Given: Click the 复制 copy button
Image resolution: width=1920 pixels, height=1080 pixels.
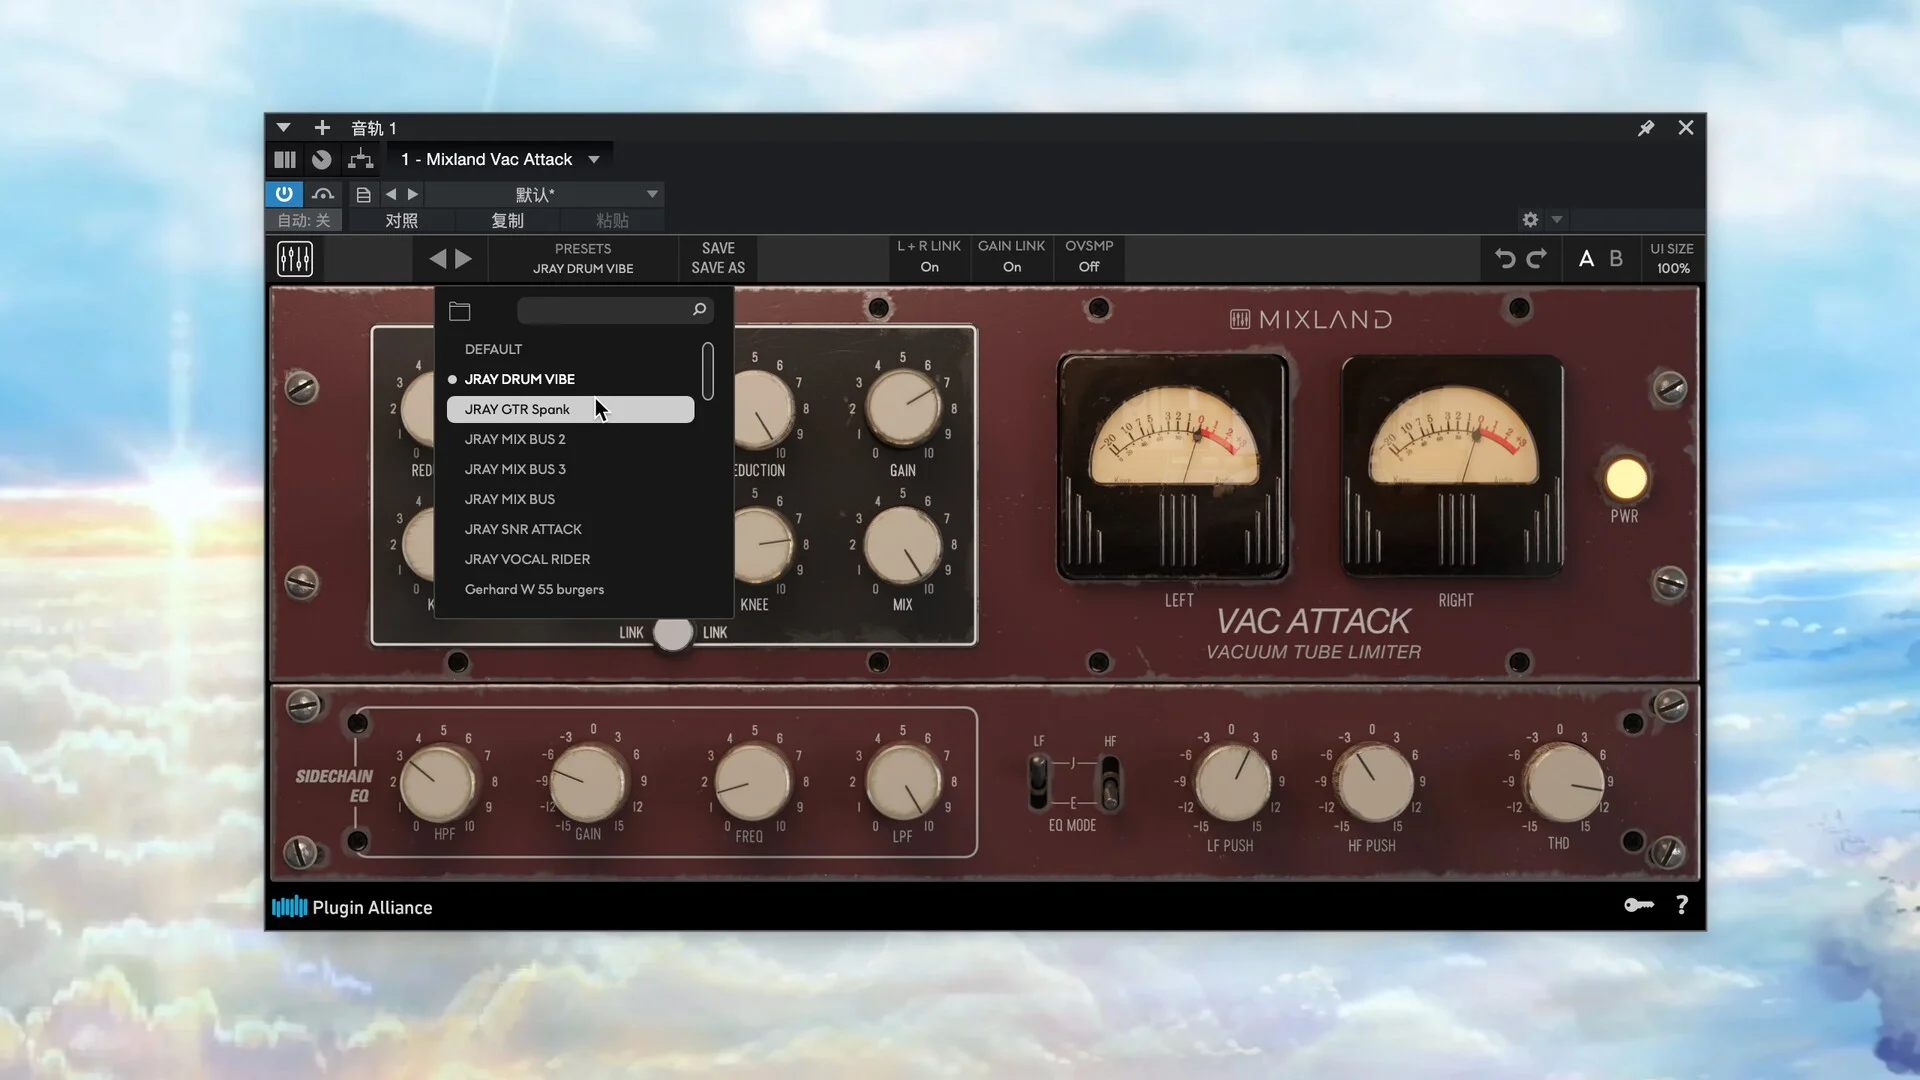Looking at the screenshot, I should (507, 220).
